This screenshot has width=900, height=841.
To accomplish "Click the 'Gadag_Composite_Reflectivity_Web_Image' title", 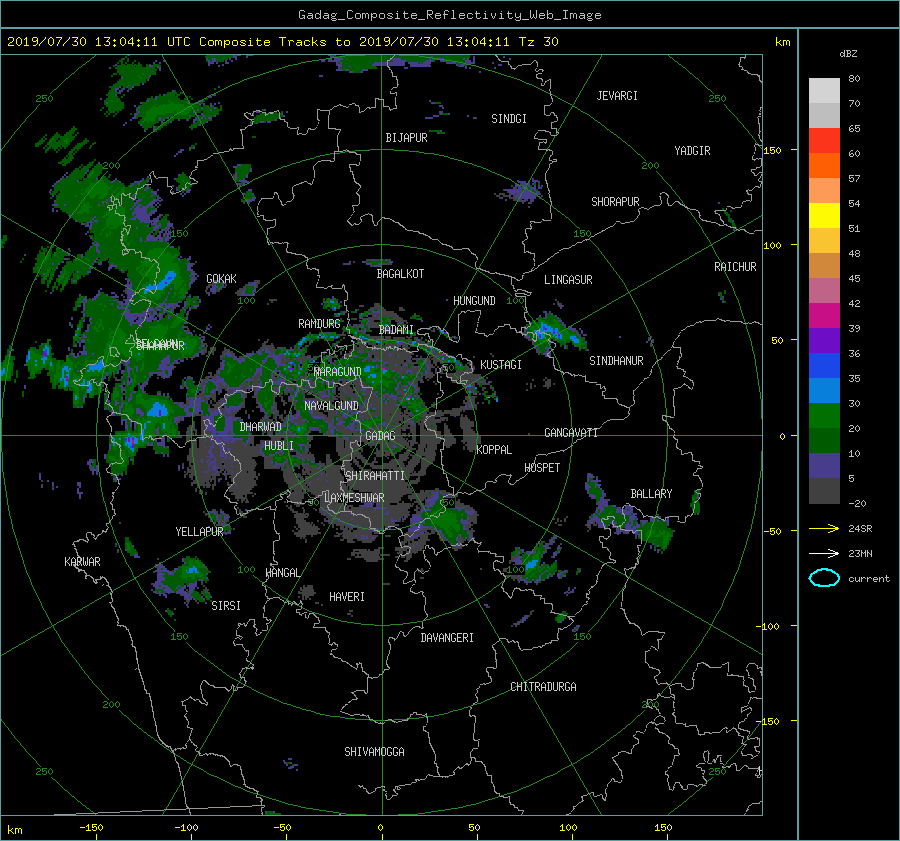I will click(449, 15).
